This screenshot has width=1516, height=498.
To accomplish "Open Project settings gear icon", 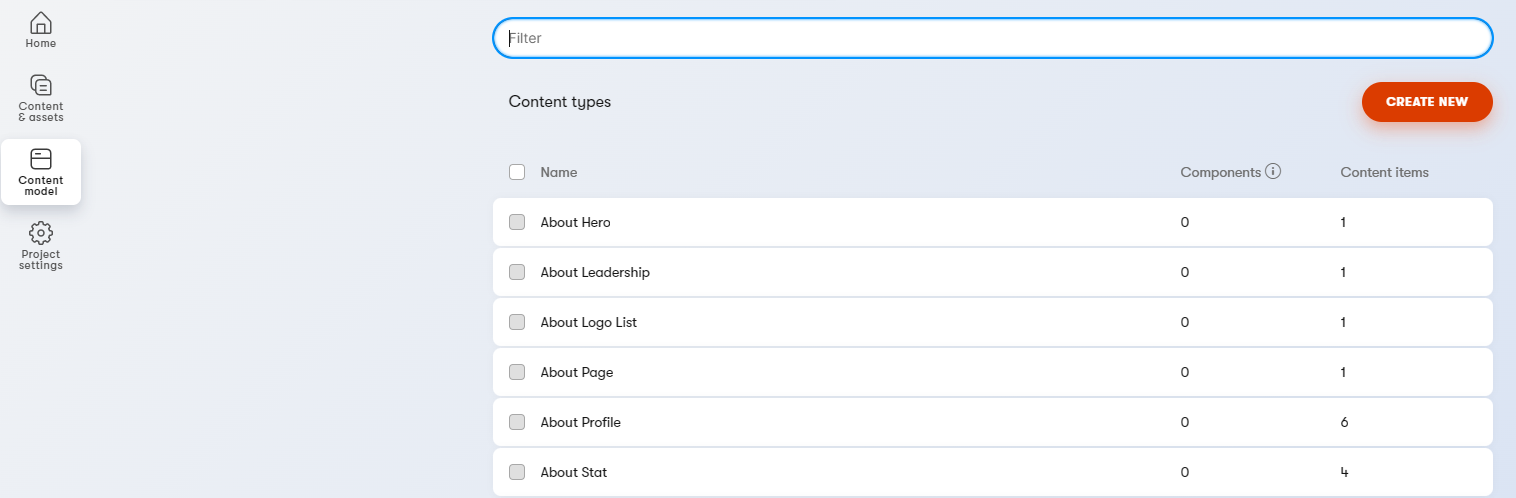I will [41, 233].
